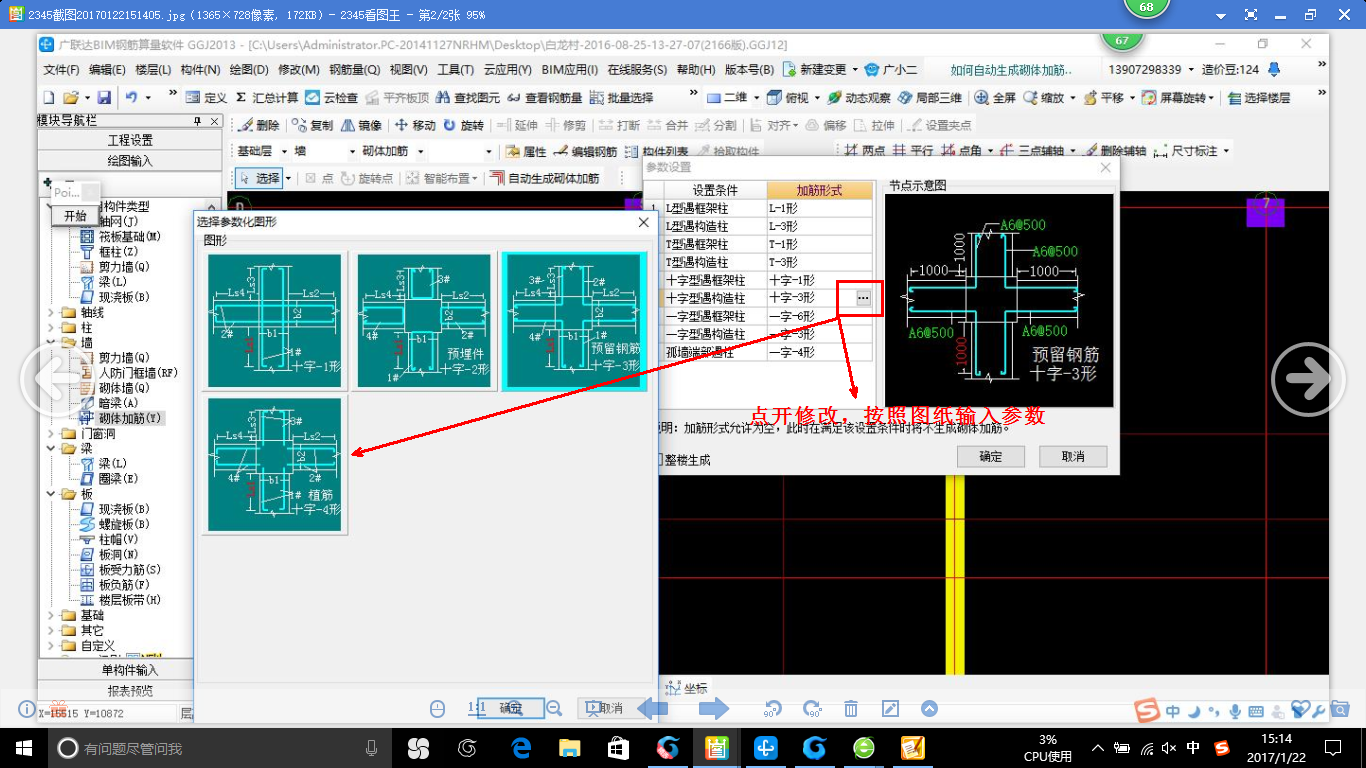
Task: Click the 定义 (Define) toolbar icon
Action: tap(207, 98)
